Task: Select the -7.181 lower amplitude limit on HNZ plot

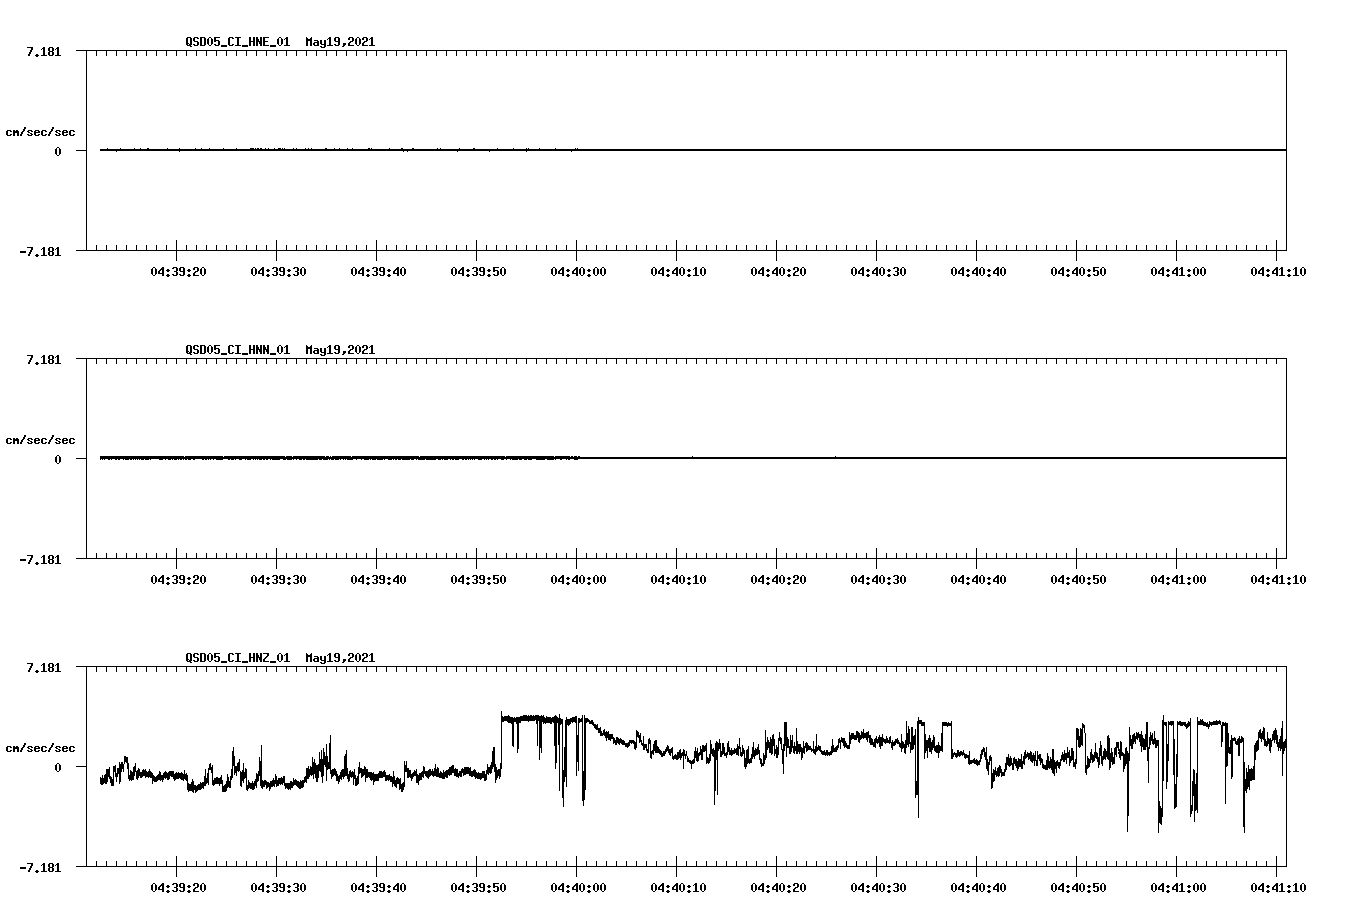Action: point(40,868)
